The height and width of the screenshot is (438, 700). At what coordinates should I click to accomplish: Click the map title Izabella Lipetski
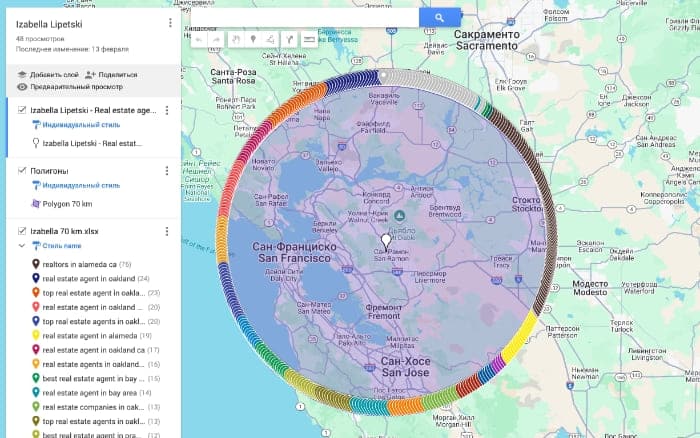click(x=49, y=25)
